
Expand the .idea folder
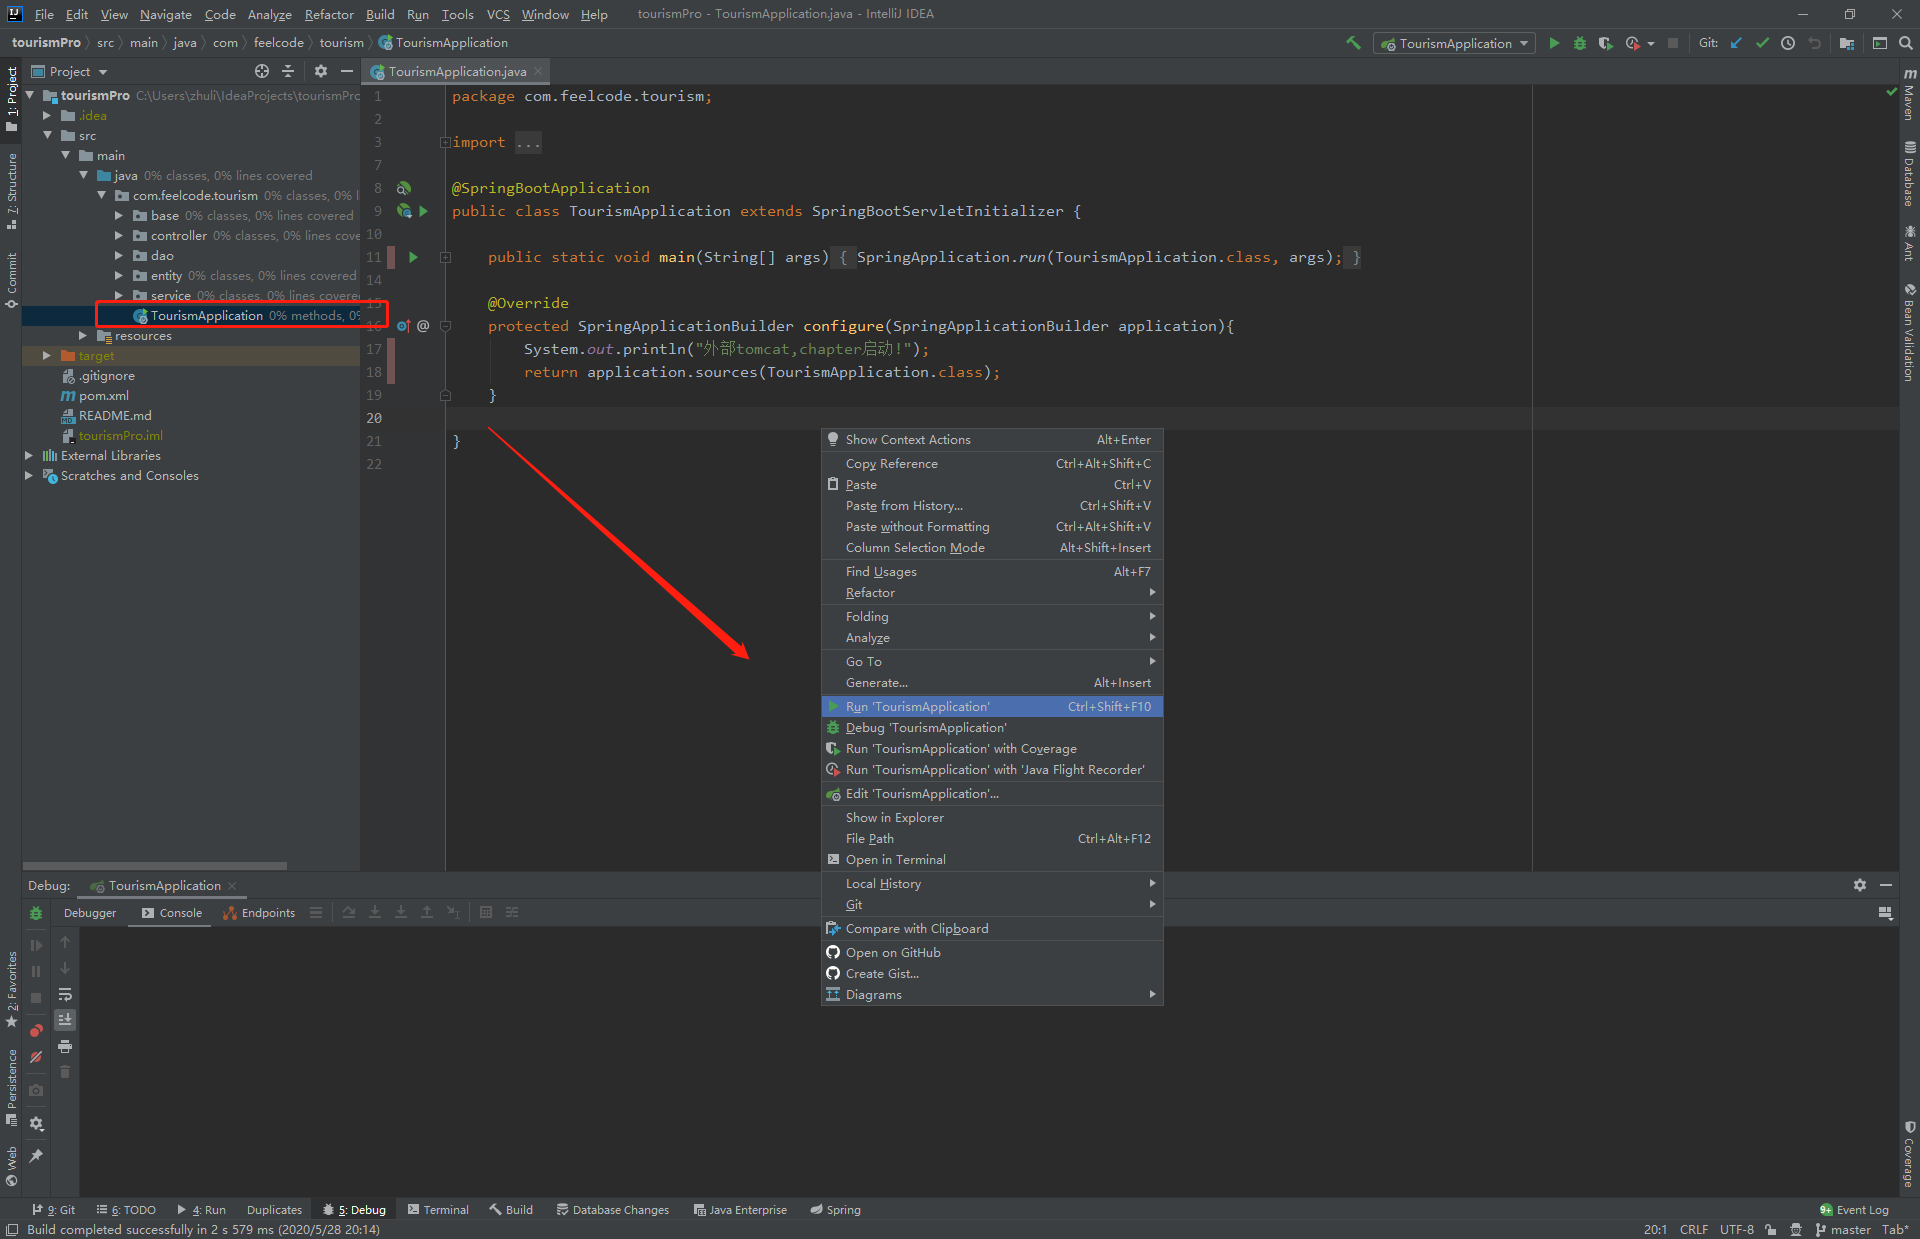tap(47, 115)
